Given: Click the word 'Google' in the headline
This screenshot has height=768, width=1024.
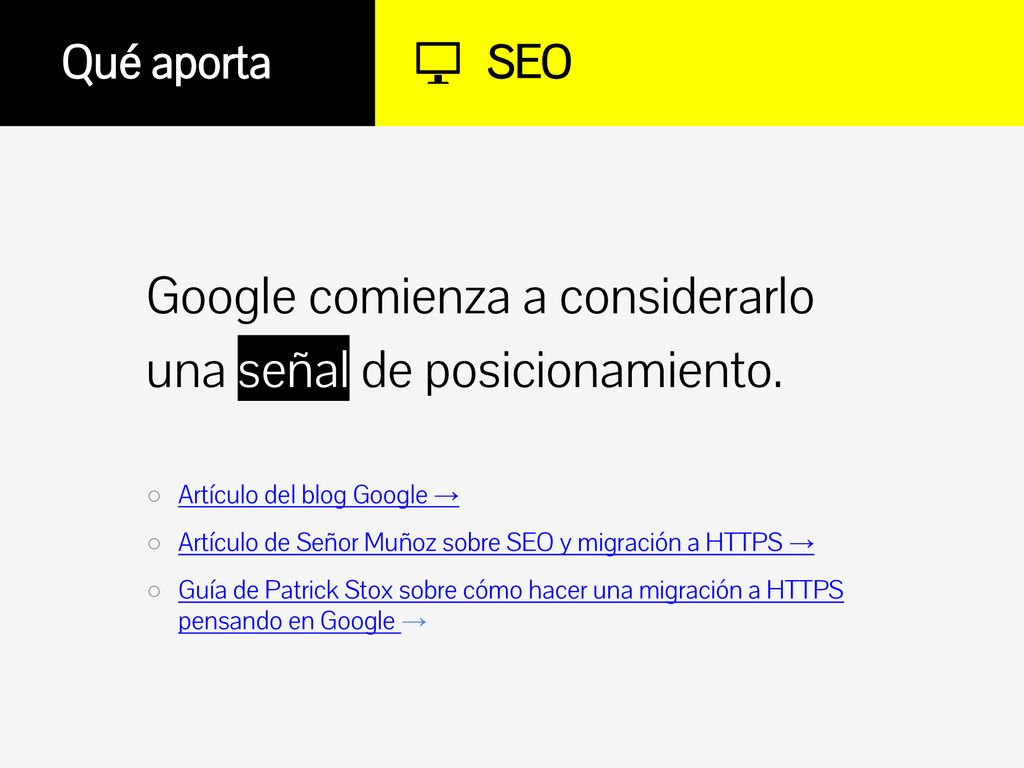Looking at the screenshot, I should (221, 297).
